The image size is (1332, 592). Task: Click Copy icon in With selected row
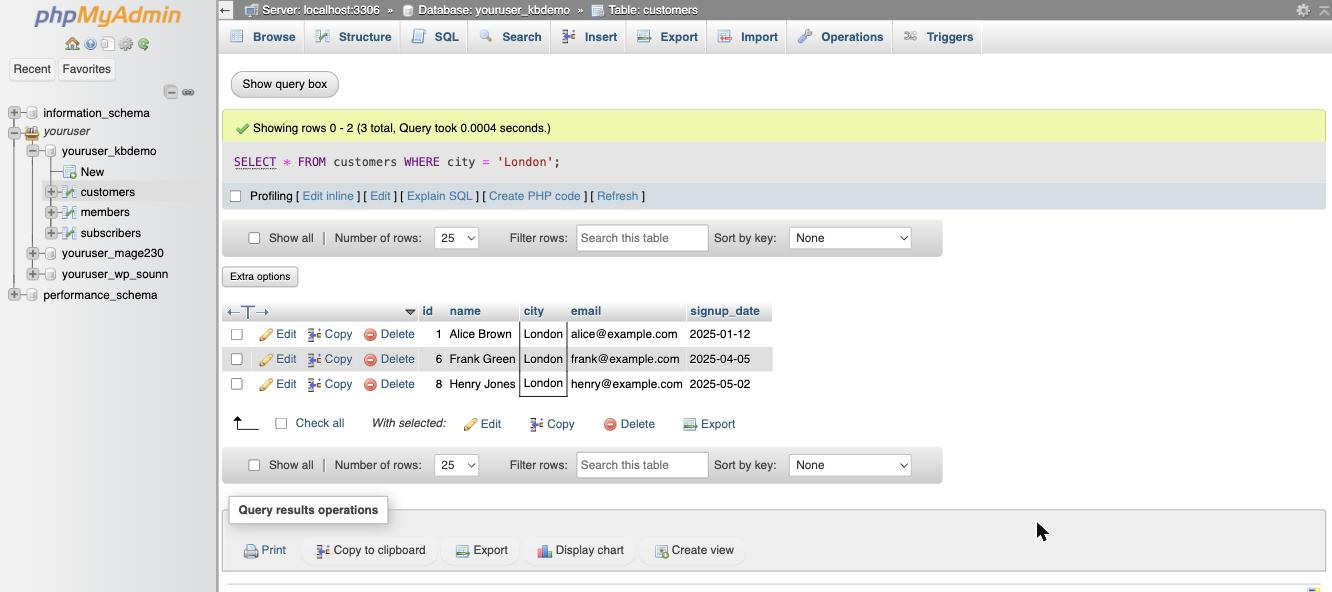point(537,425)
